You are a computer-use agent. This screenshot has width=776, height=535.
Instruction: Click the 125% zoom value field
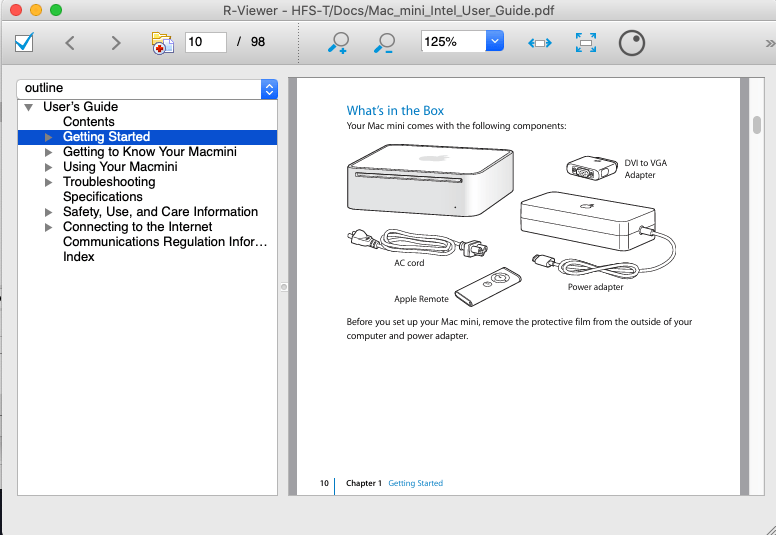[x=453, y=42]
